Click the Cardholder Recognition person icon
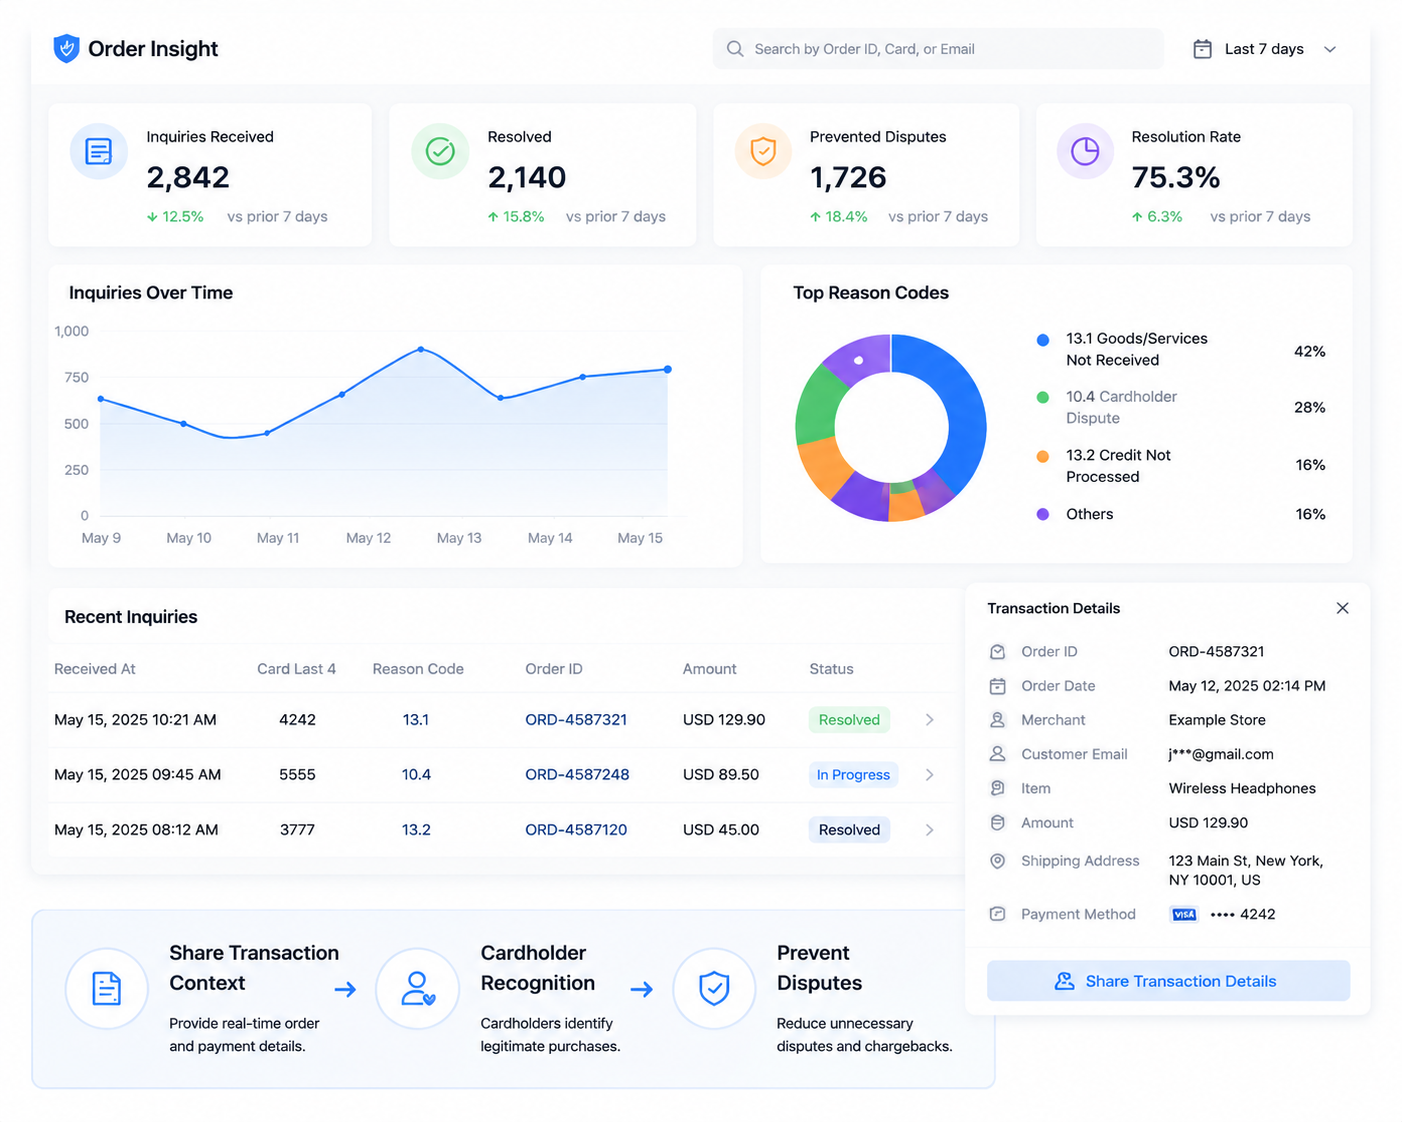 [417, 988]
